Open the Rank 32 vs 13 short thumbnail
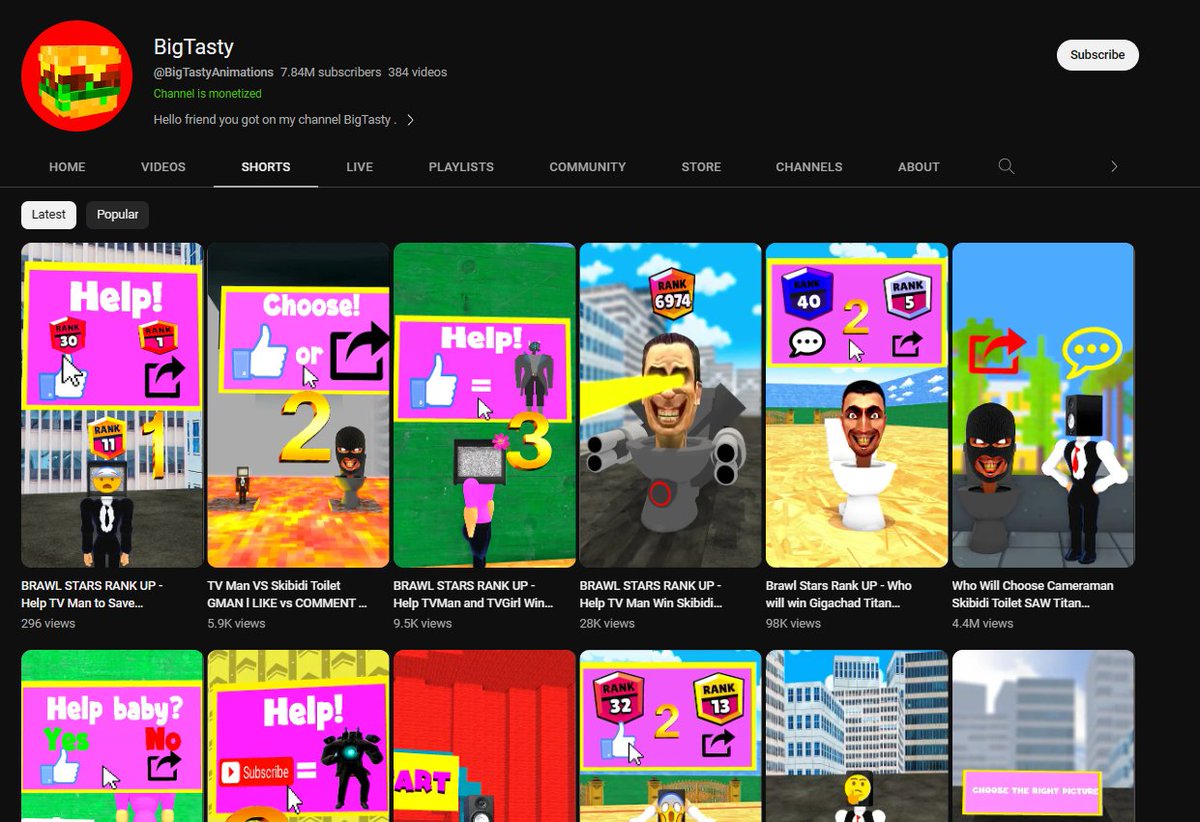Viewport: 1200px width, 822px height. click(x=670, y=736)
